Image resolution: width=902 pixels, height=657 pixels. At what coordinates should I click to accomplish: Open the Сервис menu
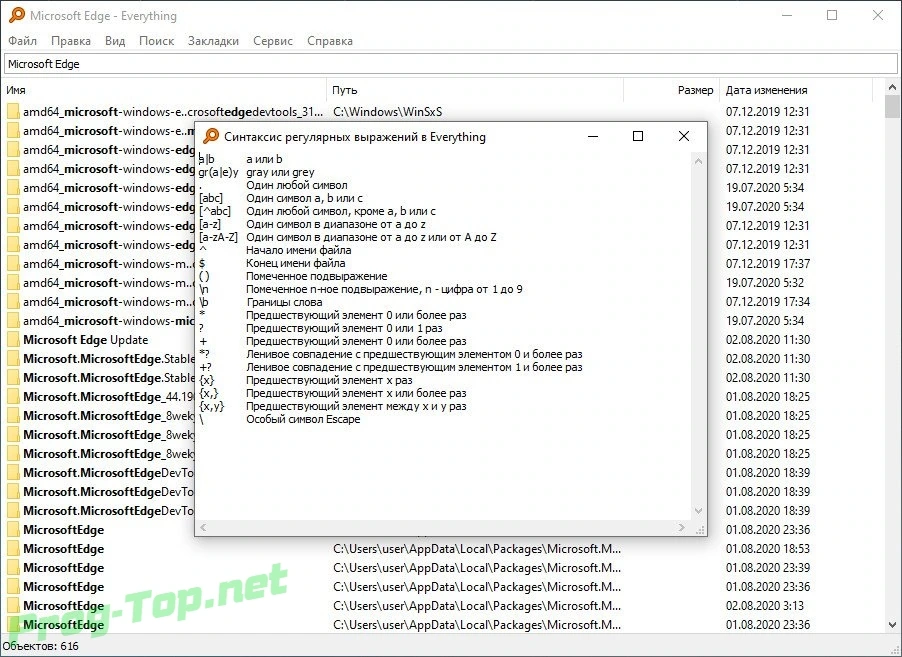273,41
